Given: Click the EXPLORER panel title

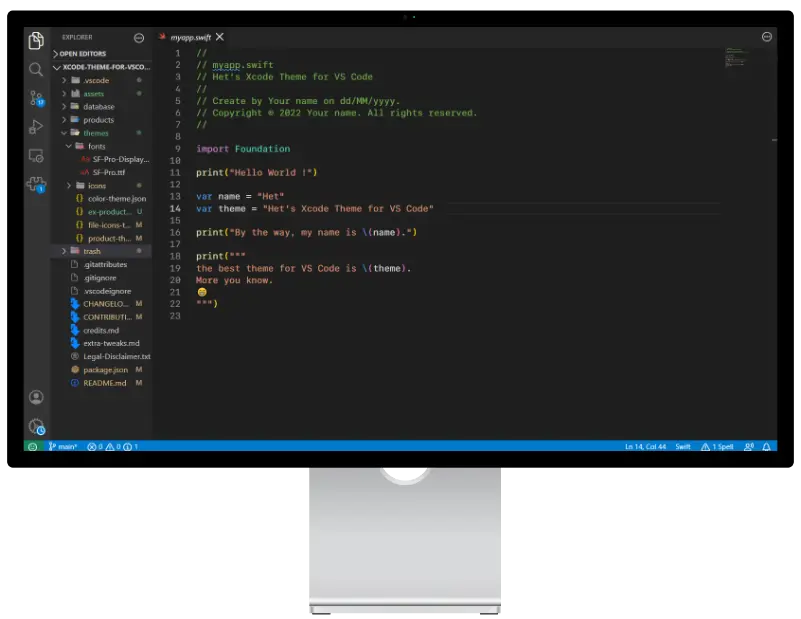Looking at the screenshot, I should pyautogui.click(x=77, y=37).
